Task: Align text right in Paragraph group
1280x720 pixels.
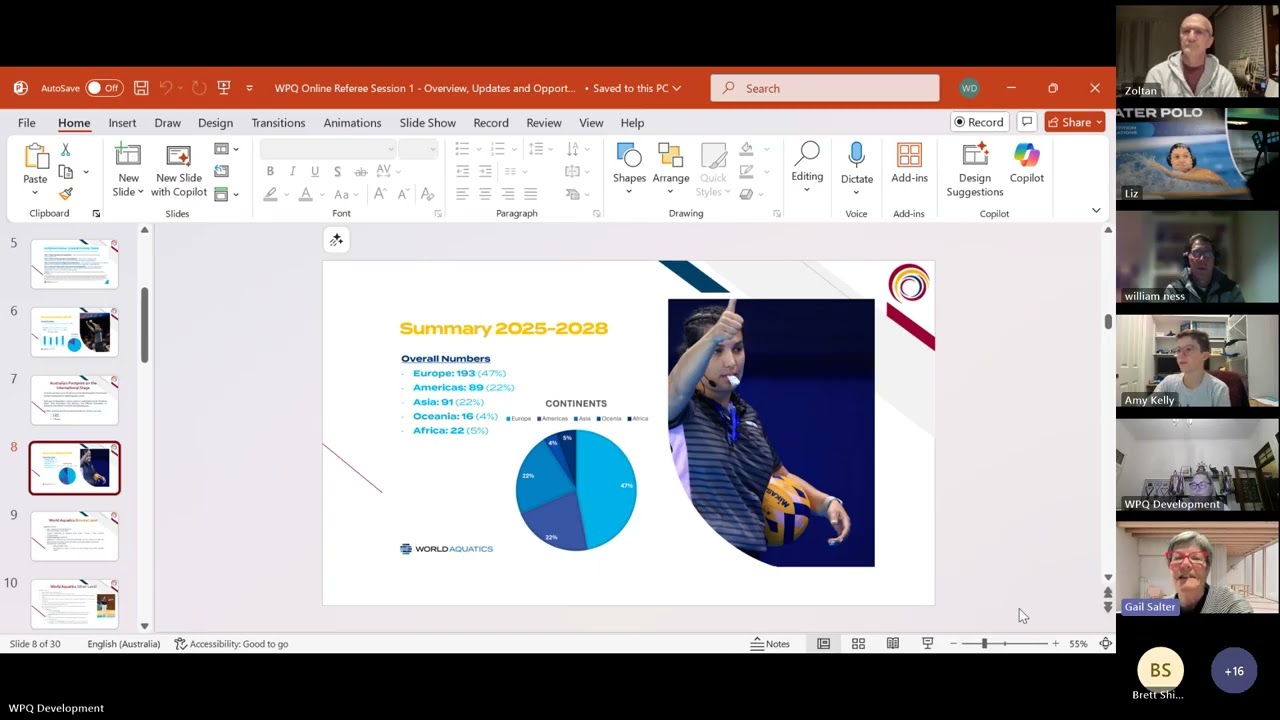Action: coord(508,194)
